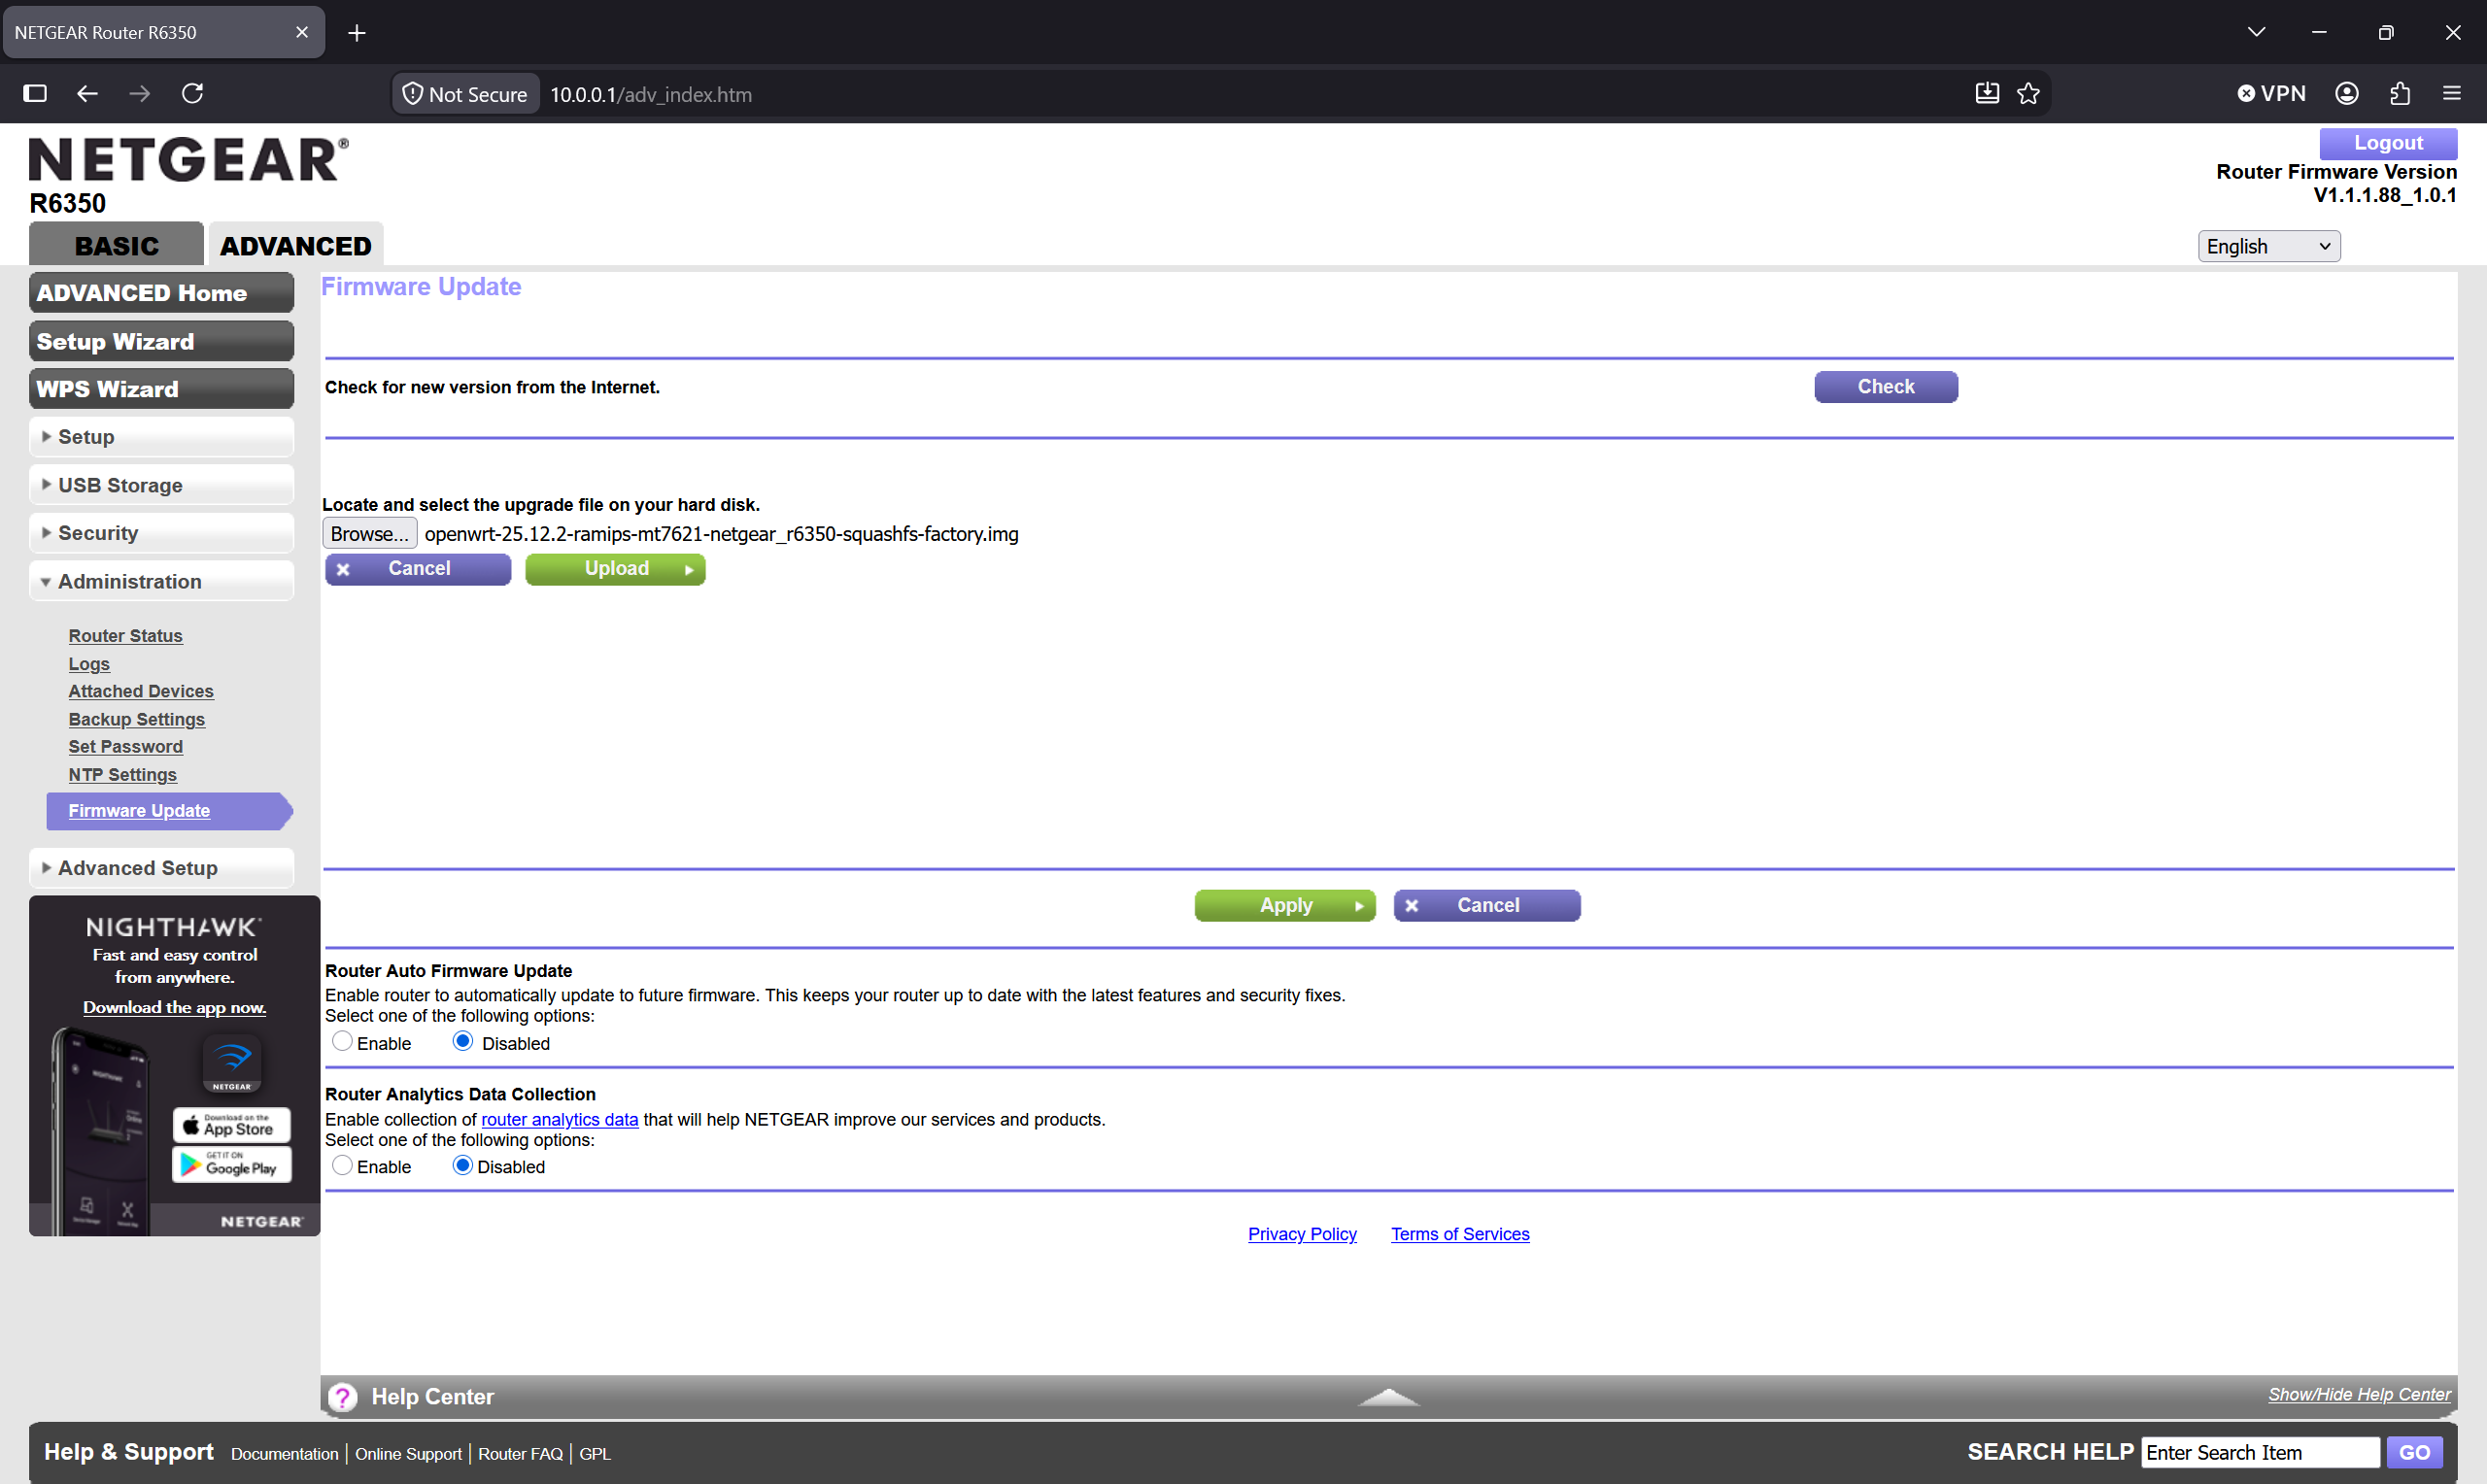This screenshot has width=2487, height=1484.
Task: Click the save page icon in address bar
Action: pyautogui.click(x=1987, y=93)
